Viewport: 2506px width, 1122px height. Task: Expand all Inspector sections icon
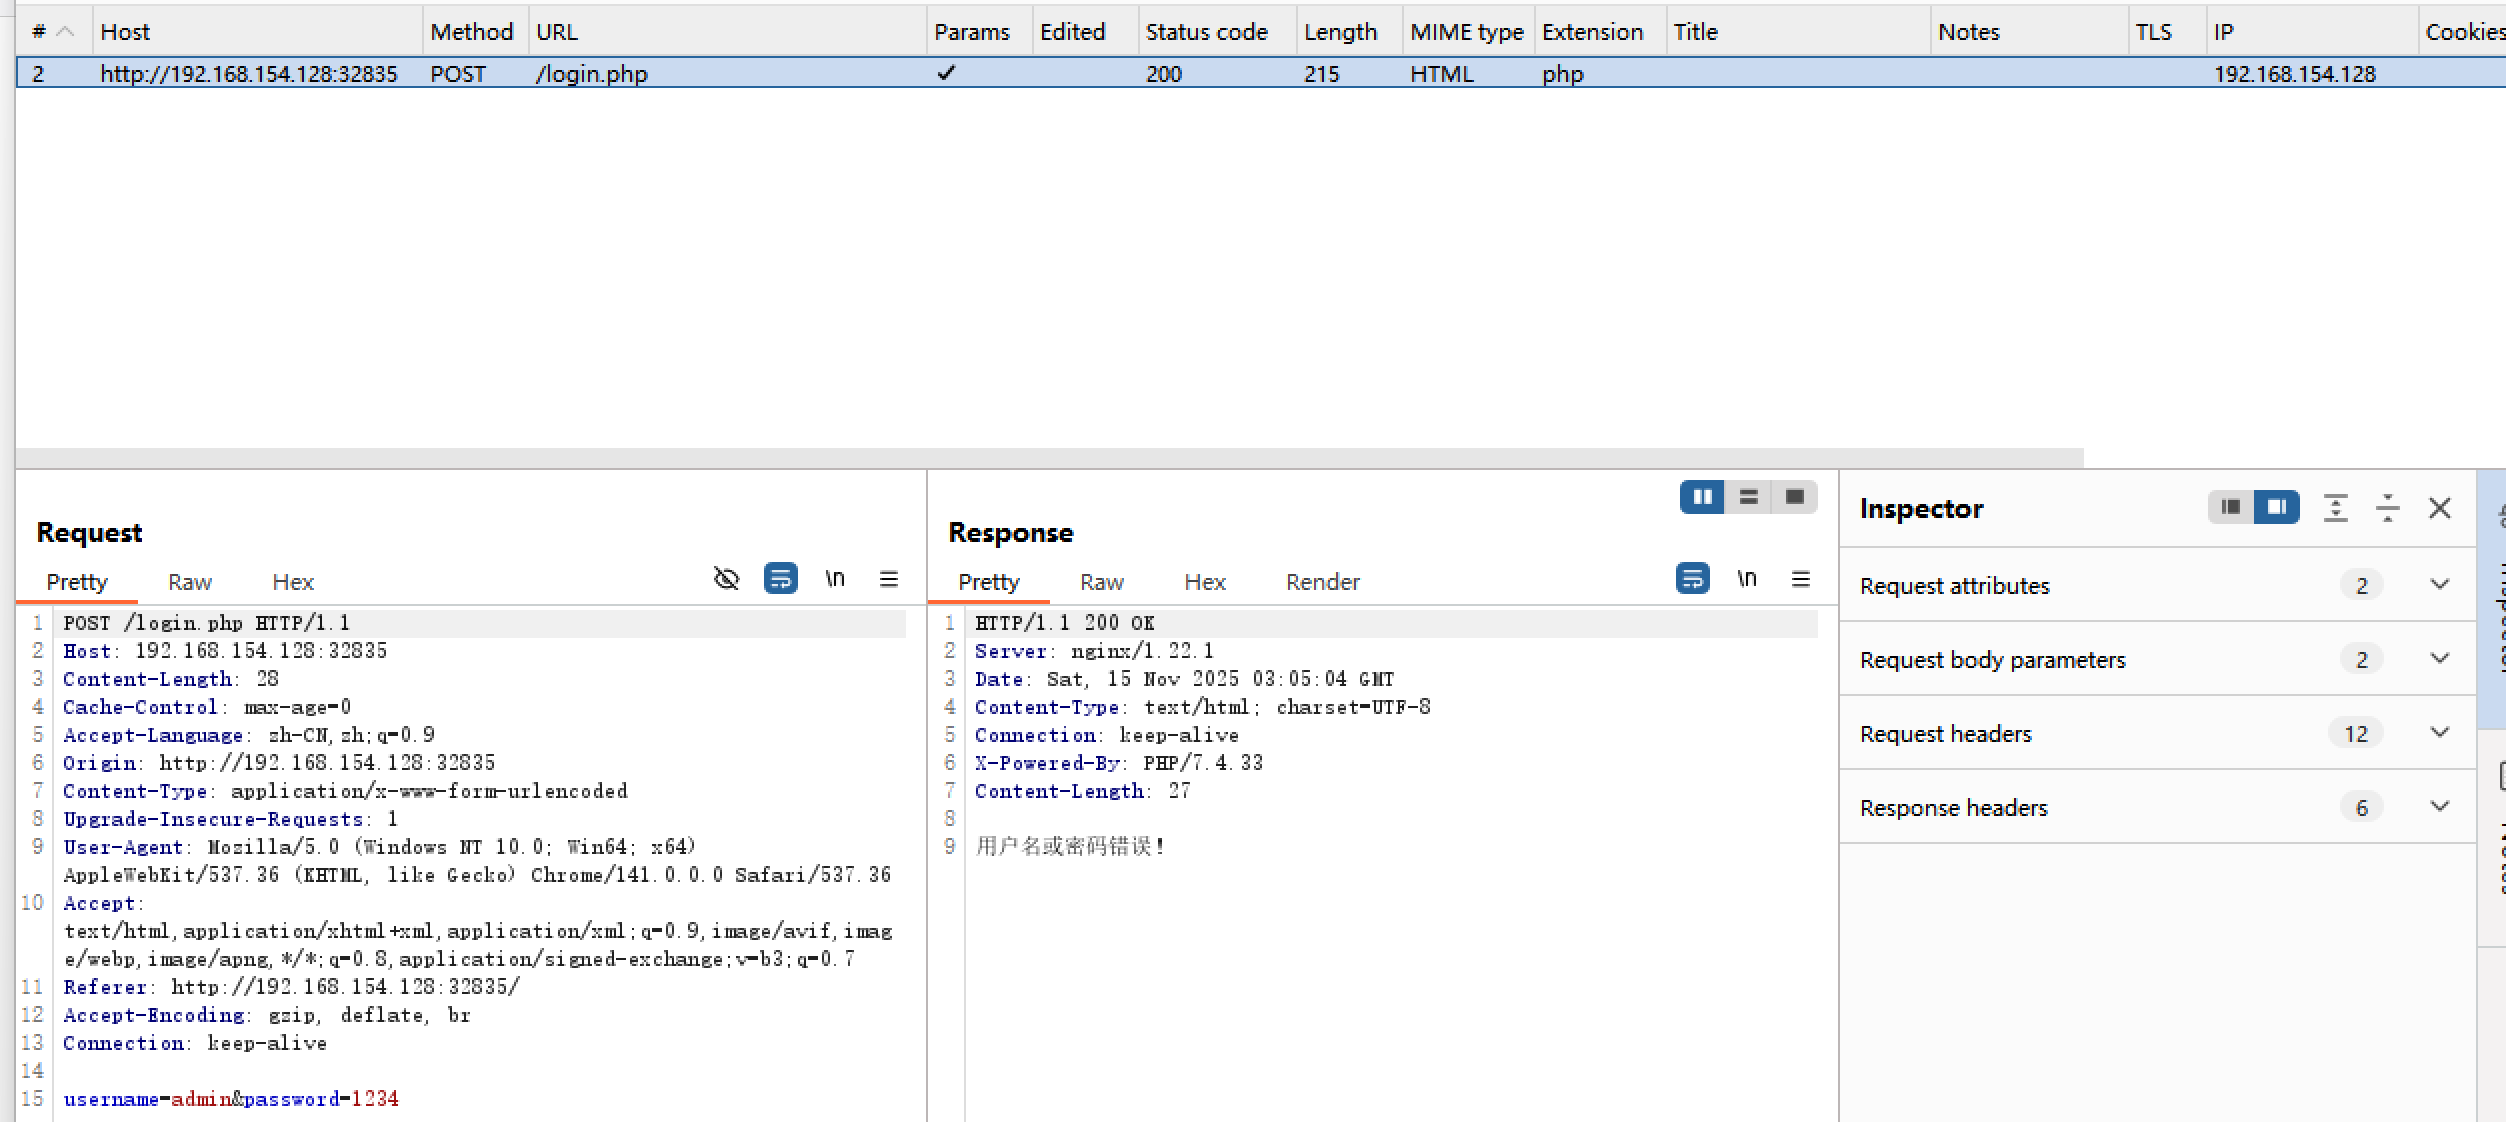click(2335, 508)
